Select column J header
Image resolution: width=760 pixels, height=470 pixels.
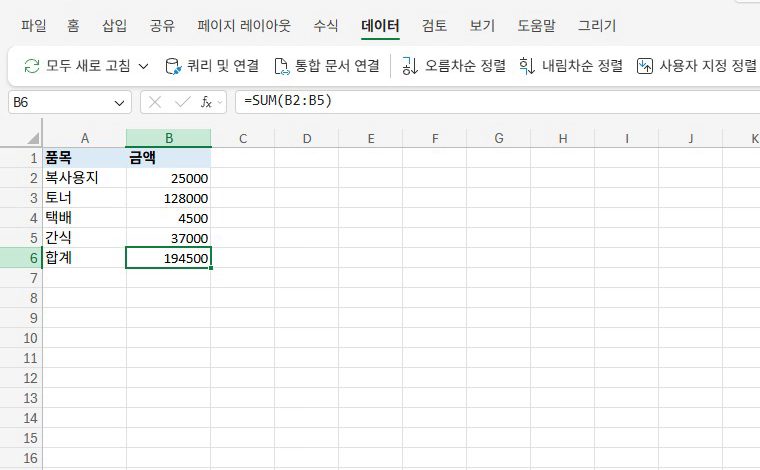(691, 139)
